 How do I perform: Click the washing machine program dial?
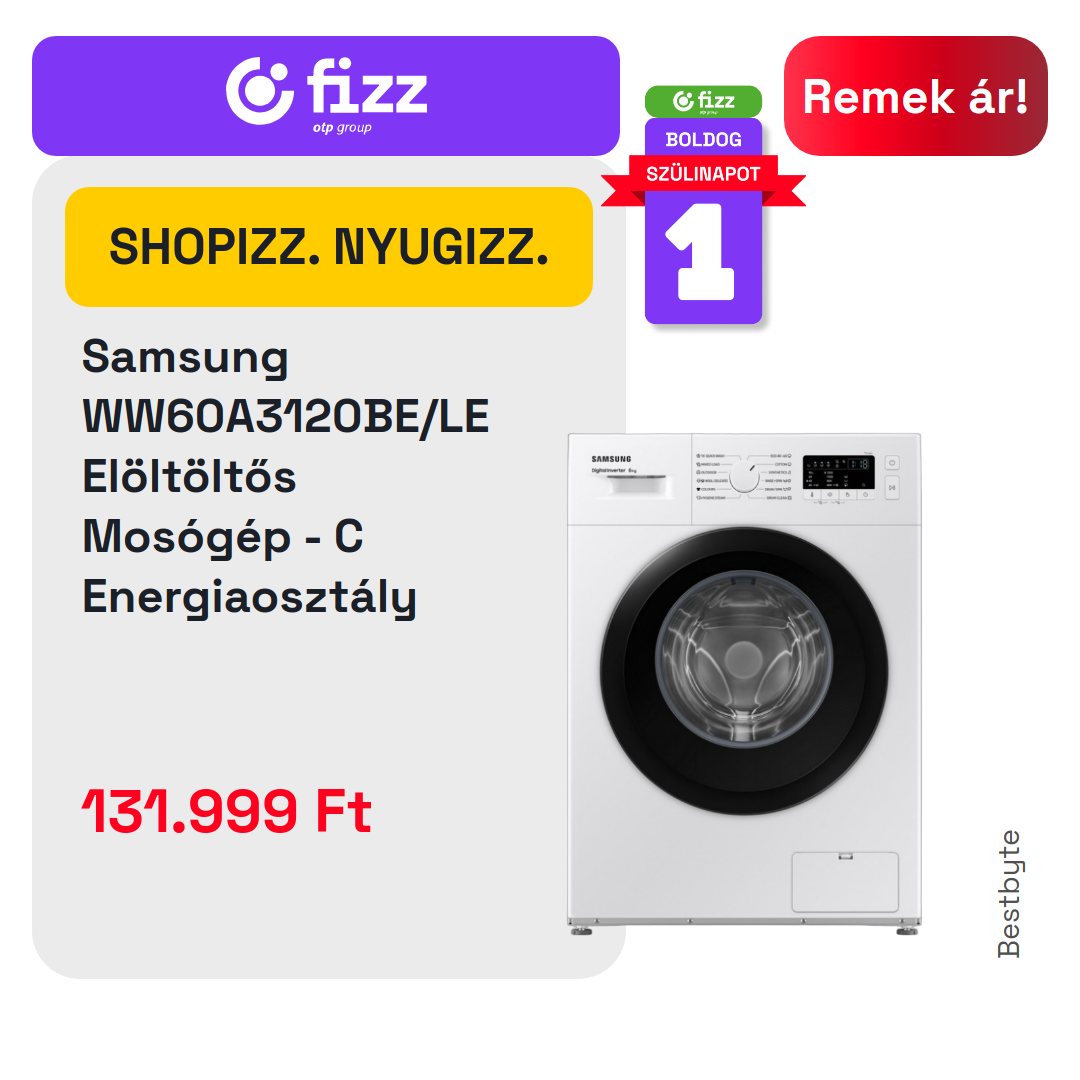point(745,477)
